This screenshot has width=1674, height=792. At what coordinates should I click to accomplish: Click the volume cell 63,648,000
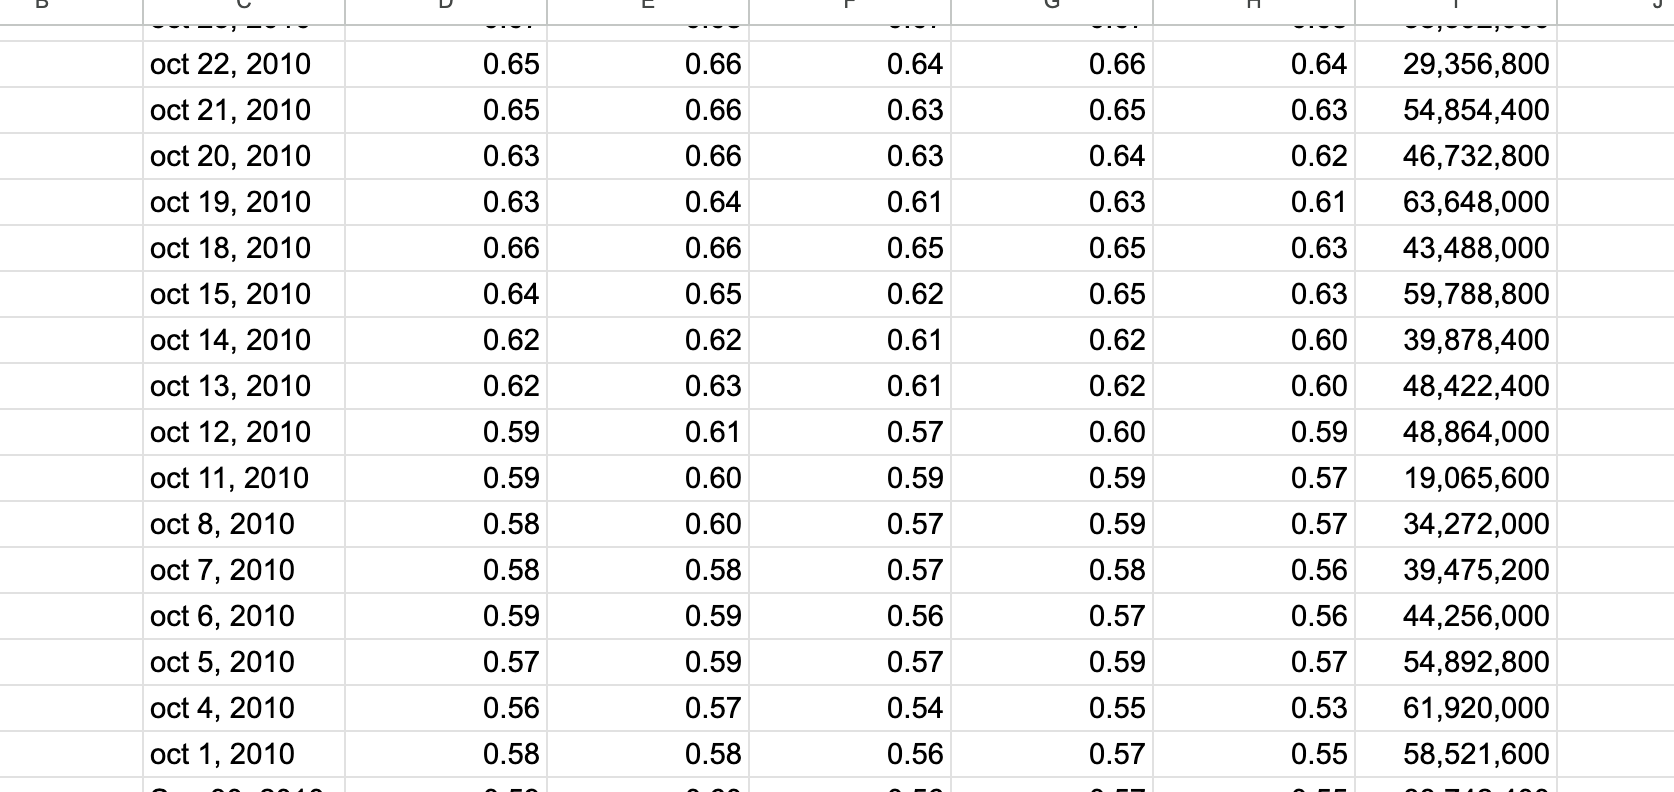click(x=1456, y=202)
